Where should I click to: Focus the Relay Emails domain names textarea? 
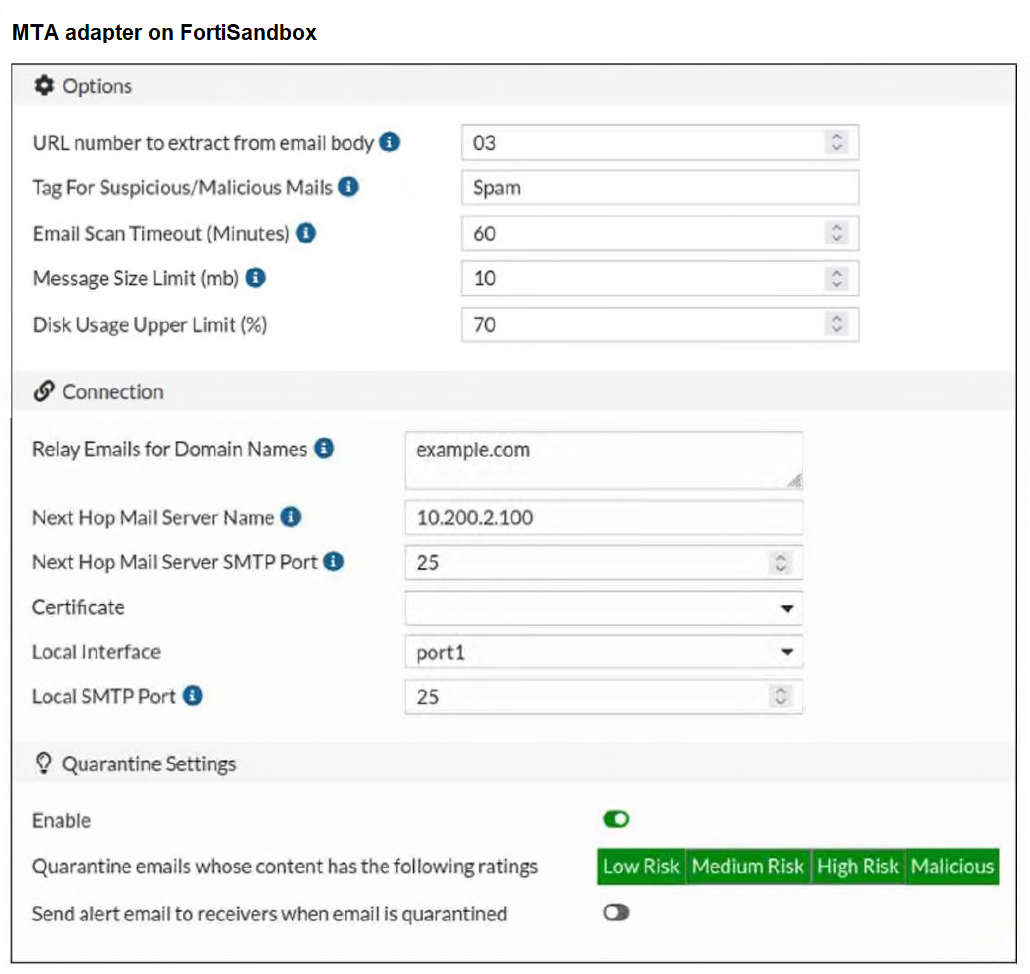(x=604, y=460)
